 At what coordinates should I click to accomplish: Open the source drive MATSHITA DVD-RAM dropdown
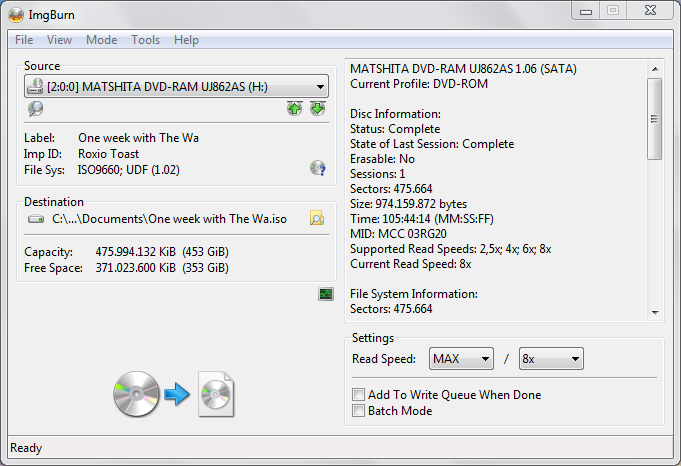tap(176, 87)
